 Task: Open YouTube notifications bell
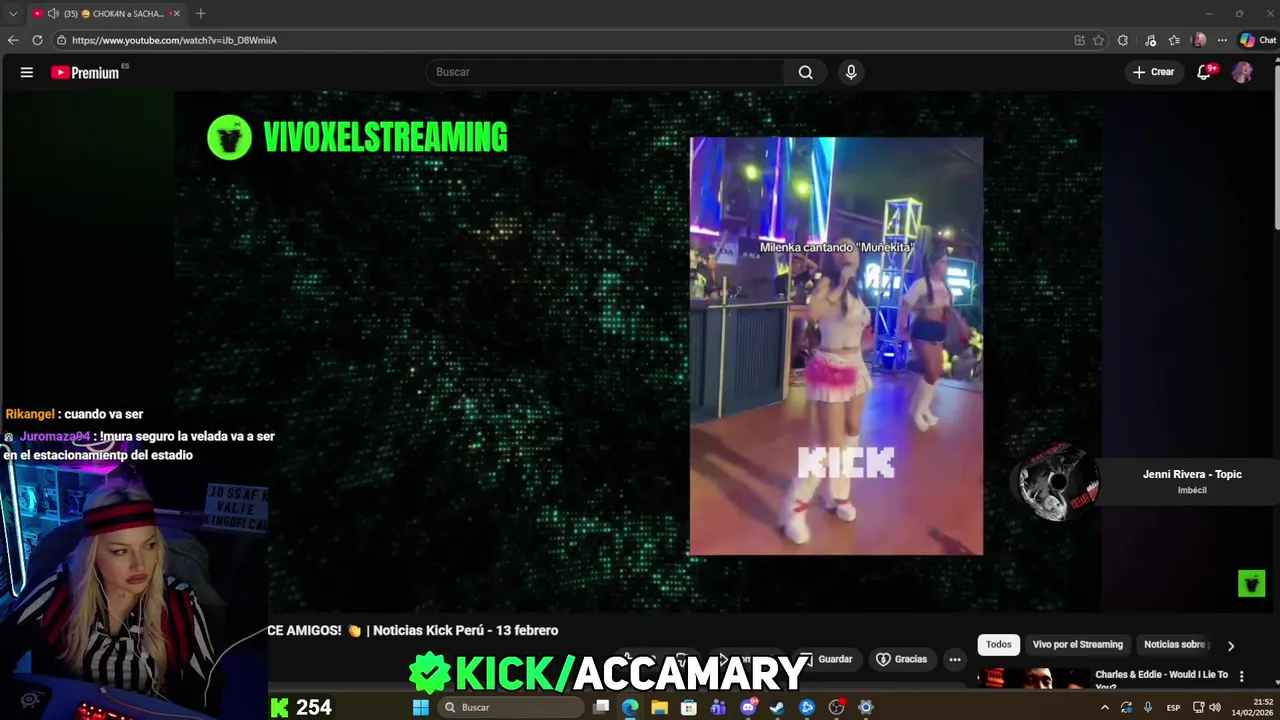click(1204, 72)
